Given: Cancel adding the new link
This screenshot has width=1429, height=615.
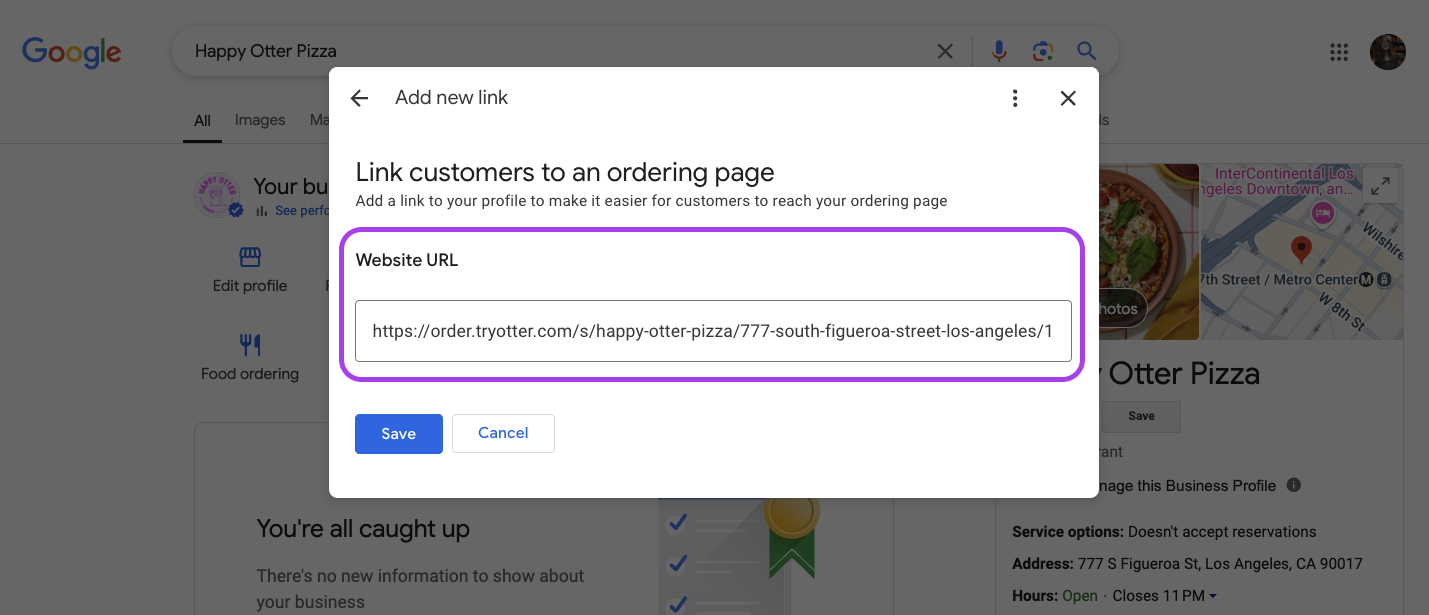Looking at the screenshot, I should click(x=503, y=433).
